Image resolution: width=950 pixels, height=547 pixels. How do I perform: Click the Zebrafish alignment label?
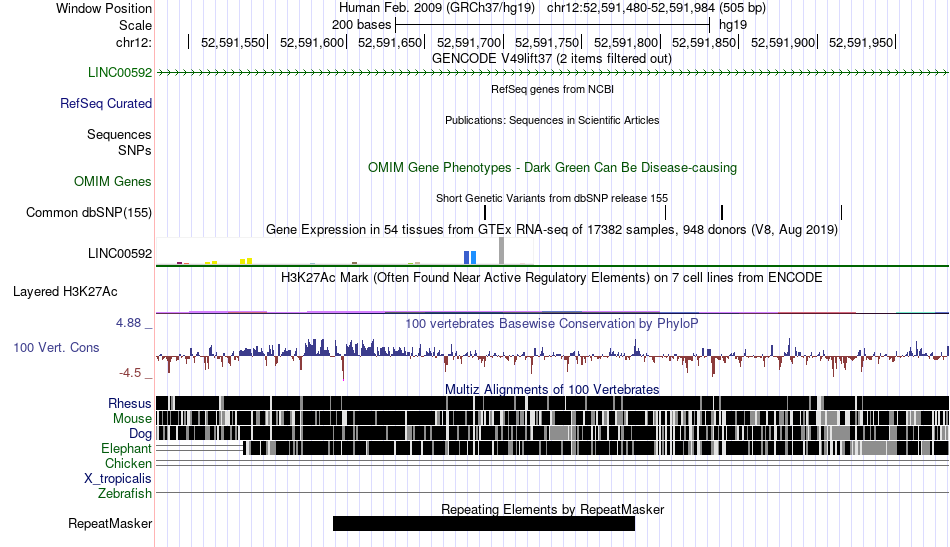coord(125,494)
